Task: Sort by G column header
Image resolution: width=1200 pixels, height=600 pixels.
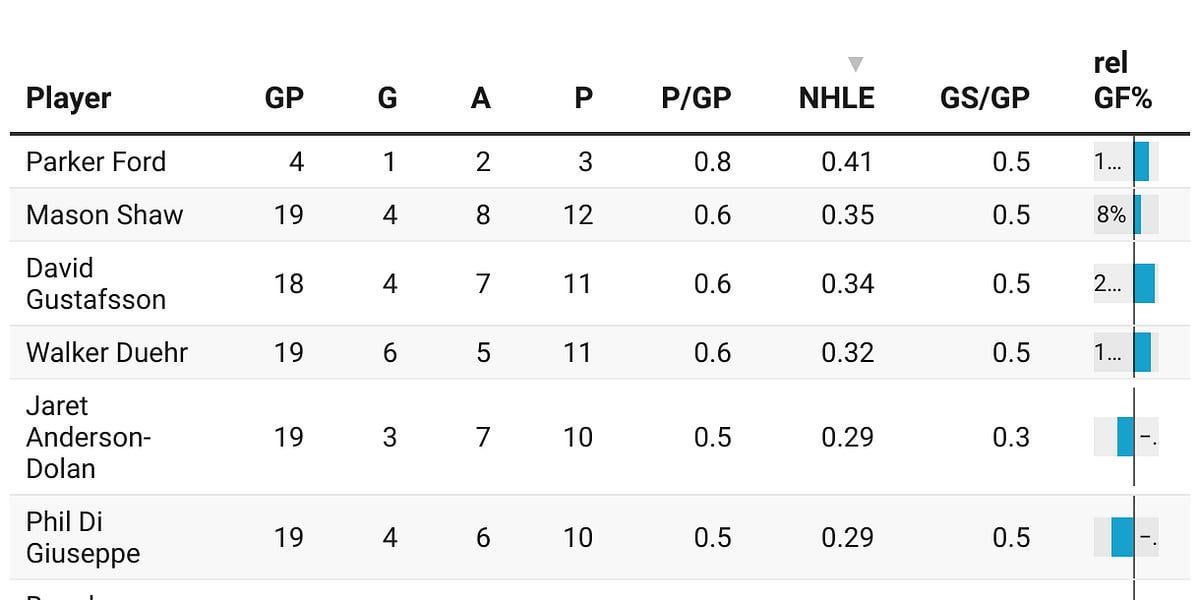Action: (x=387, y=98)
